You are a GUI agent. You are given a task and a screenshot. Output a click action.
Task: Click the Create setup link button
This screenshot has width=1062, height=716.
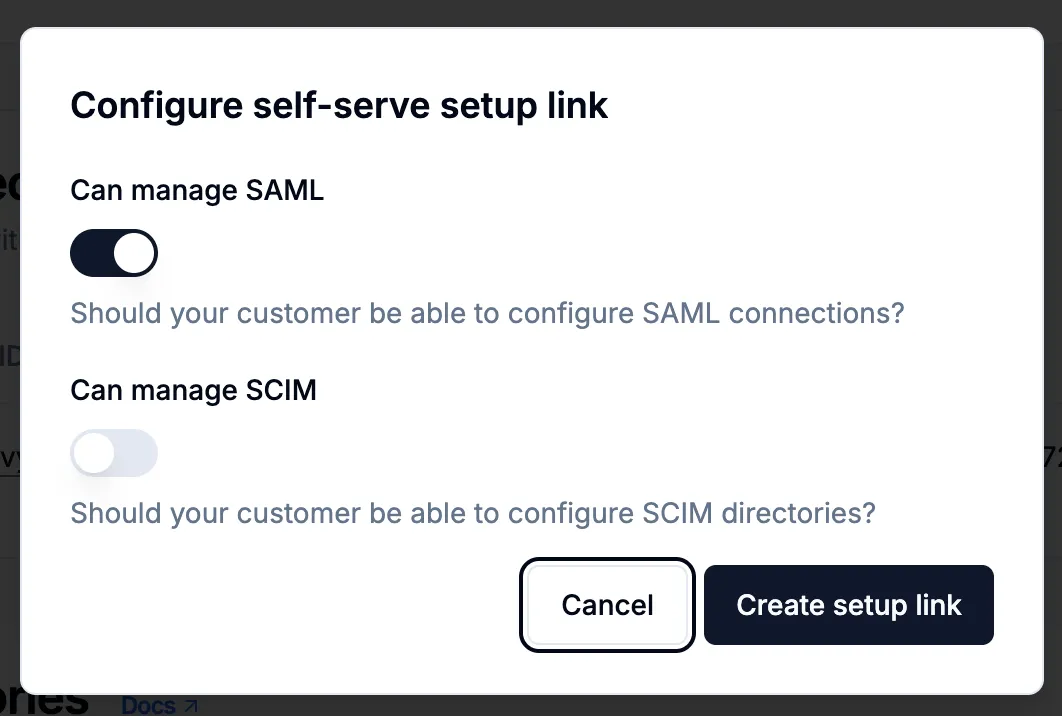coord(848,604)
